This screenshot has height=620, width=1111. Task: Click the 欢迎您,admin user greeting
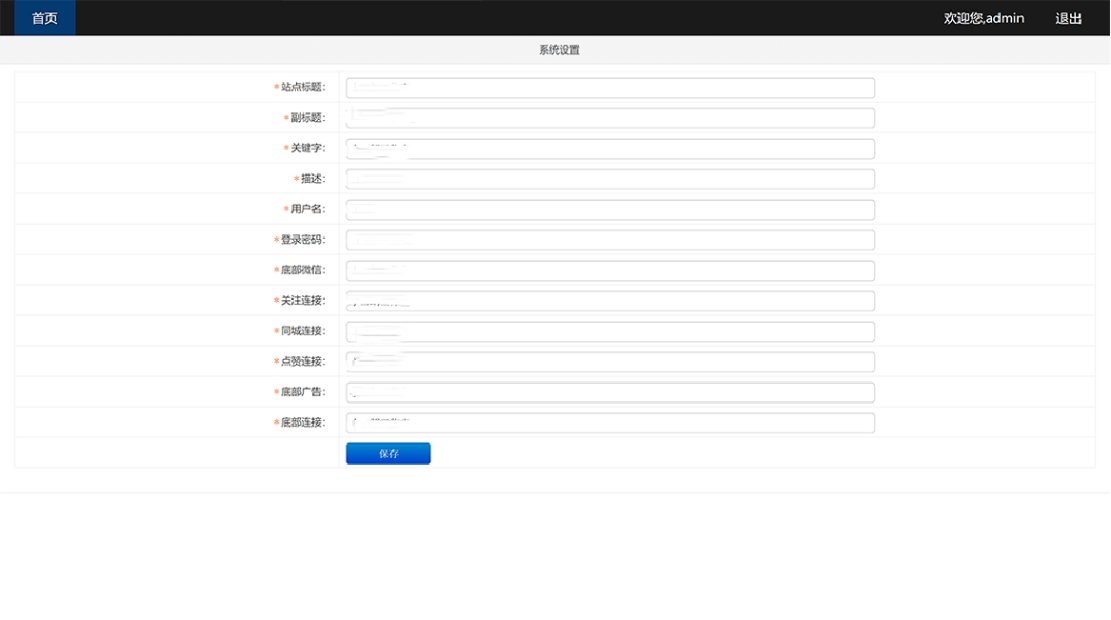984,18
